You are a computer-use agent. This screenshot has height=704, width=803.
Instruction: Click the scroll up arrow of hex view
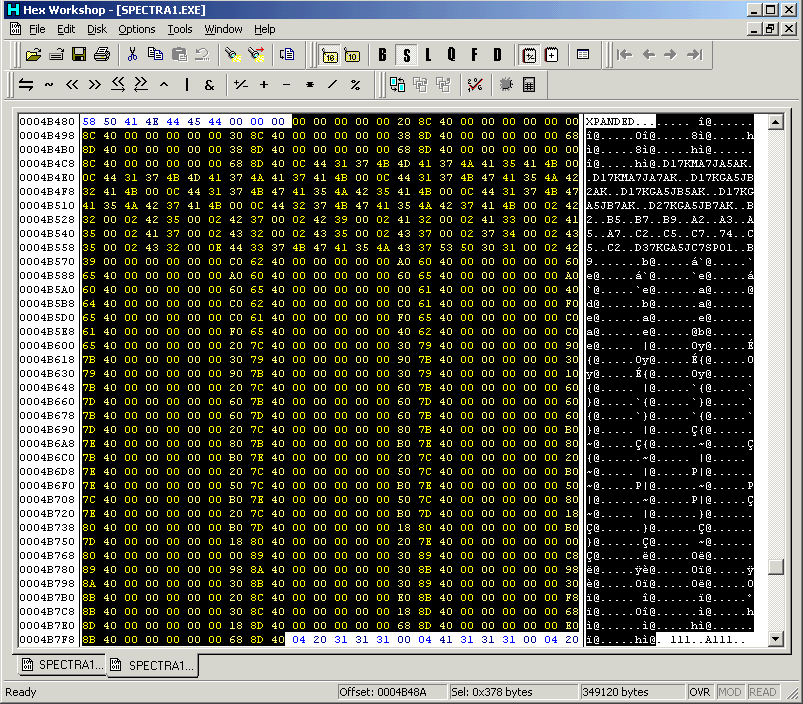click(x=775, y=122)
